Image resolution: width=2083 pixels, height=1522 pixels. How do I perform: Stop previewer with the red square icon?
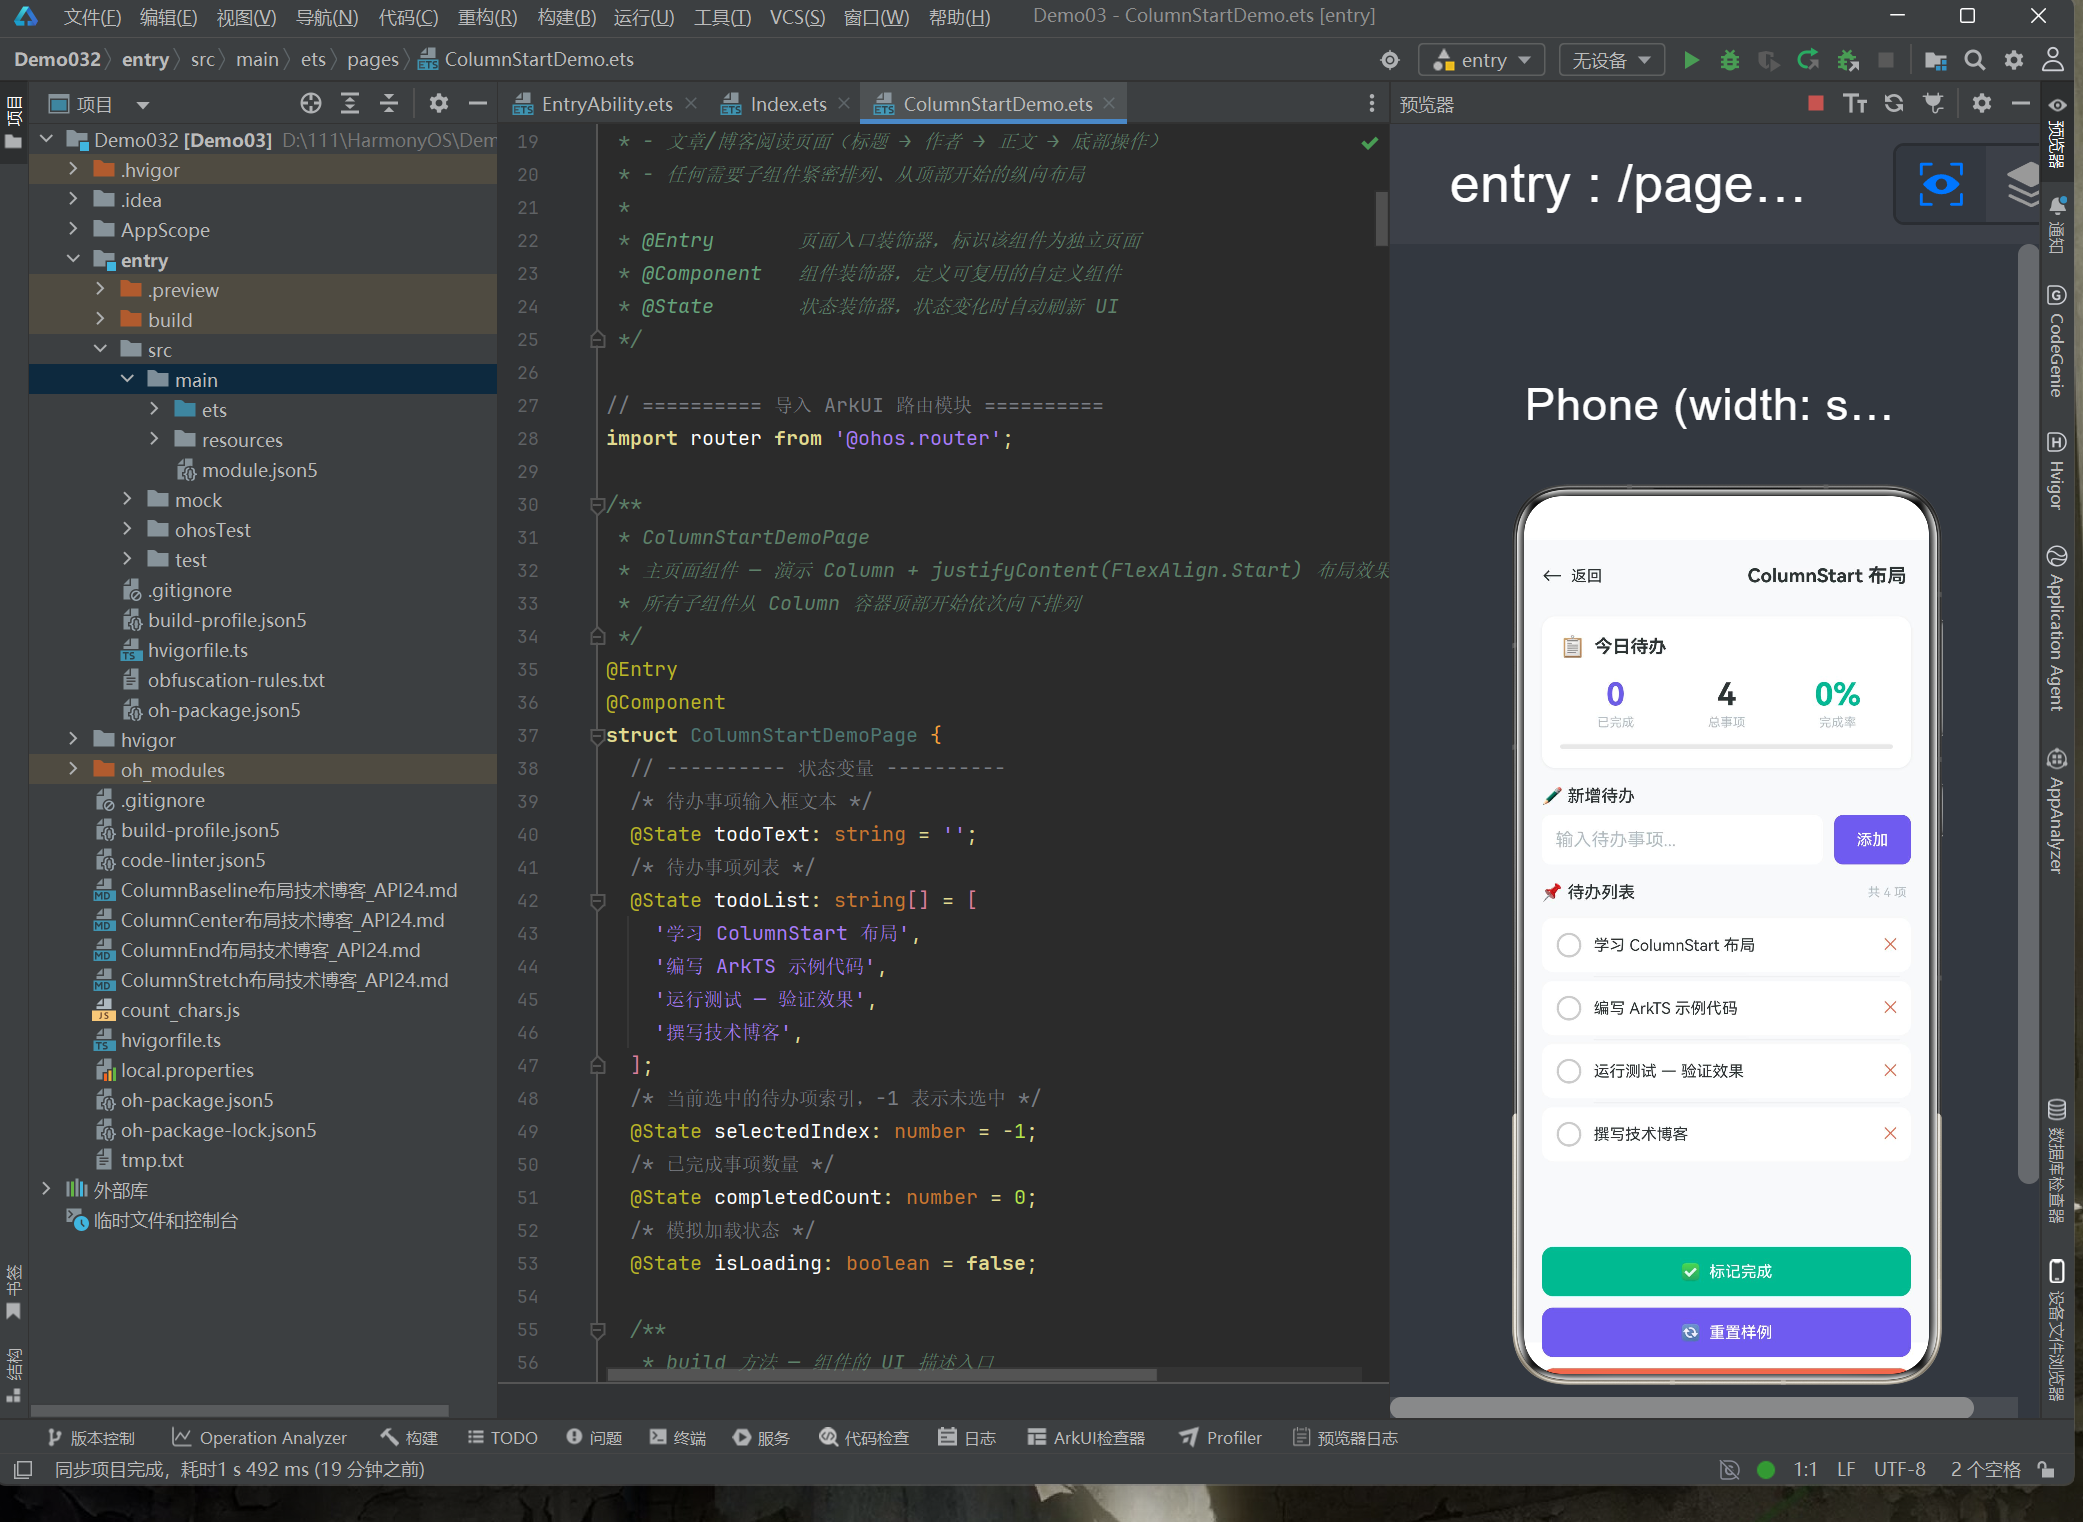pos(1816,103)
